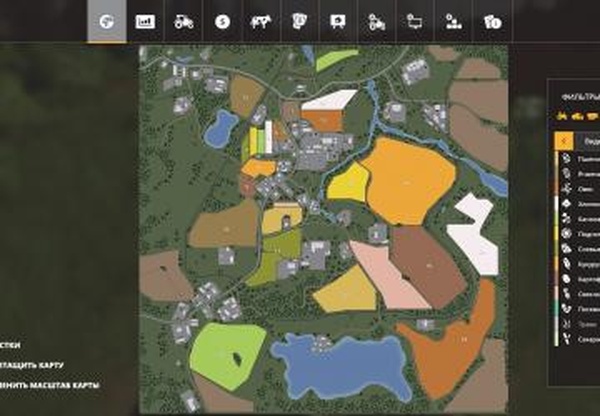Screen dimensions: 600x416
Task: Open the gear-and-tractor game settings tab
Action: (377, 22)
